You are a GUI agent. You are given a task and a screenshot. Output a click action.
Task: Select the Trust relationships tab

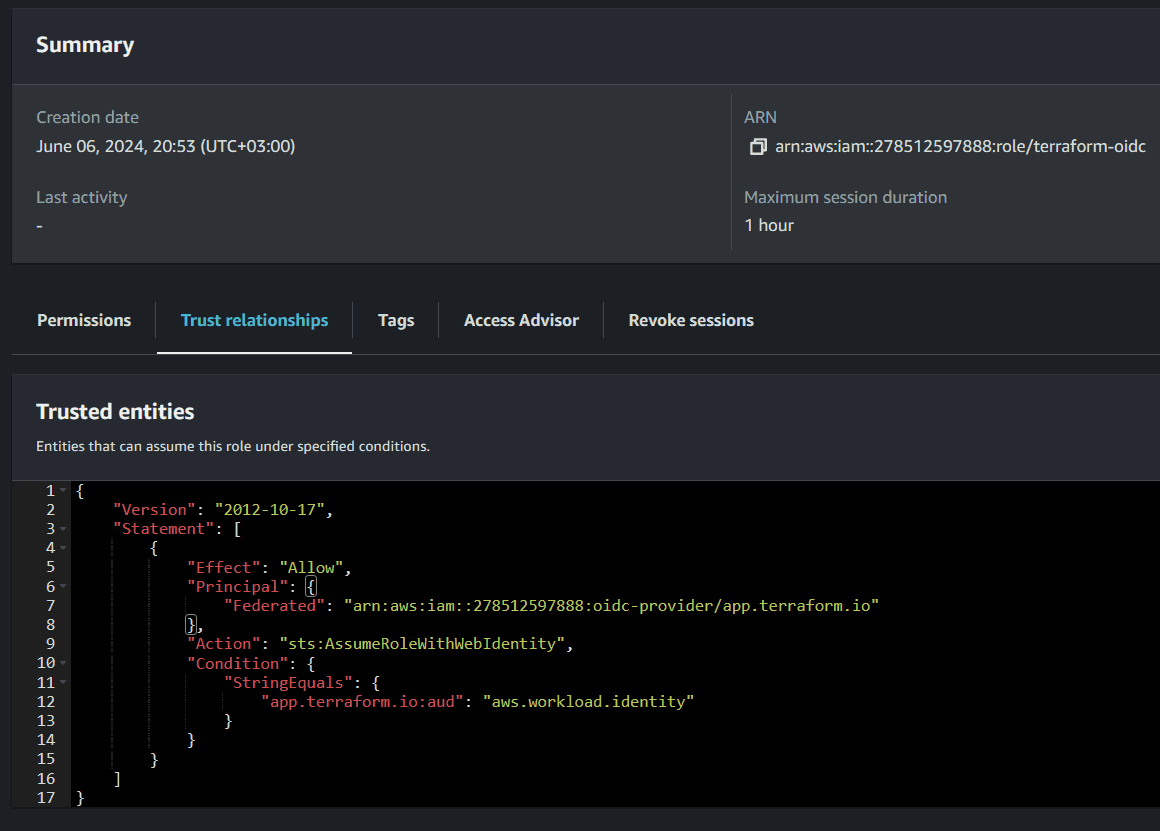click(254, 320)
